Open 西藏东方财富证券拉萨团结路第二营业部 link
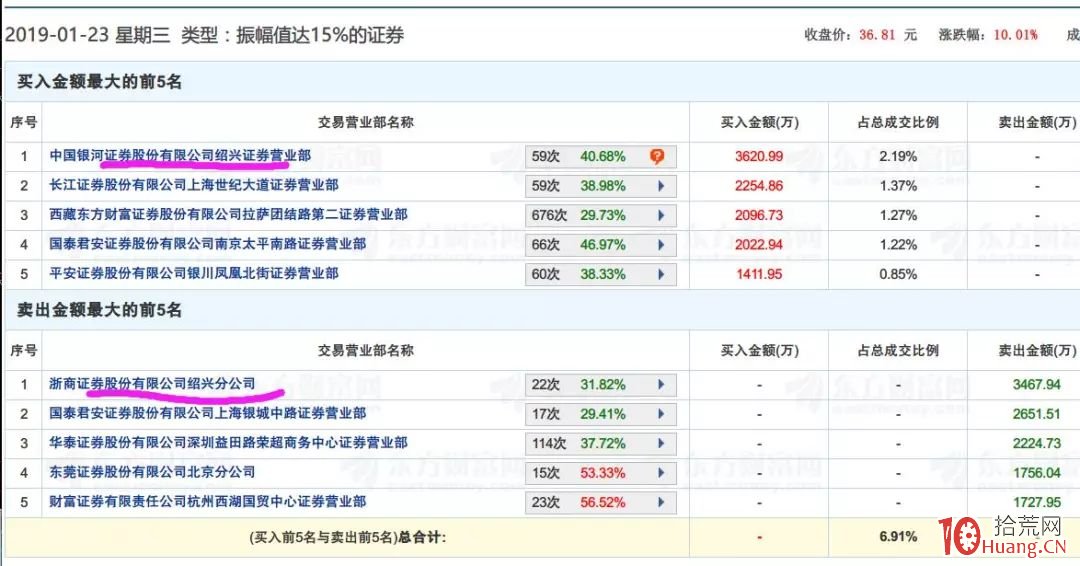The image size is (1080, 566). (x=228, y=215)
